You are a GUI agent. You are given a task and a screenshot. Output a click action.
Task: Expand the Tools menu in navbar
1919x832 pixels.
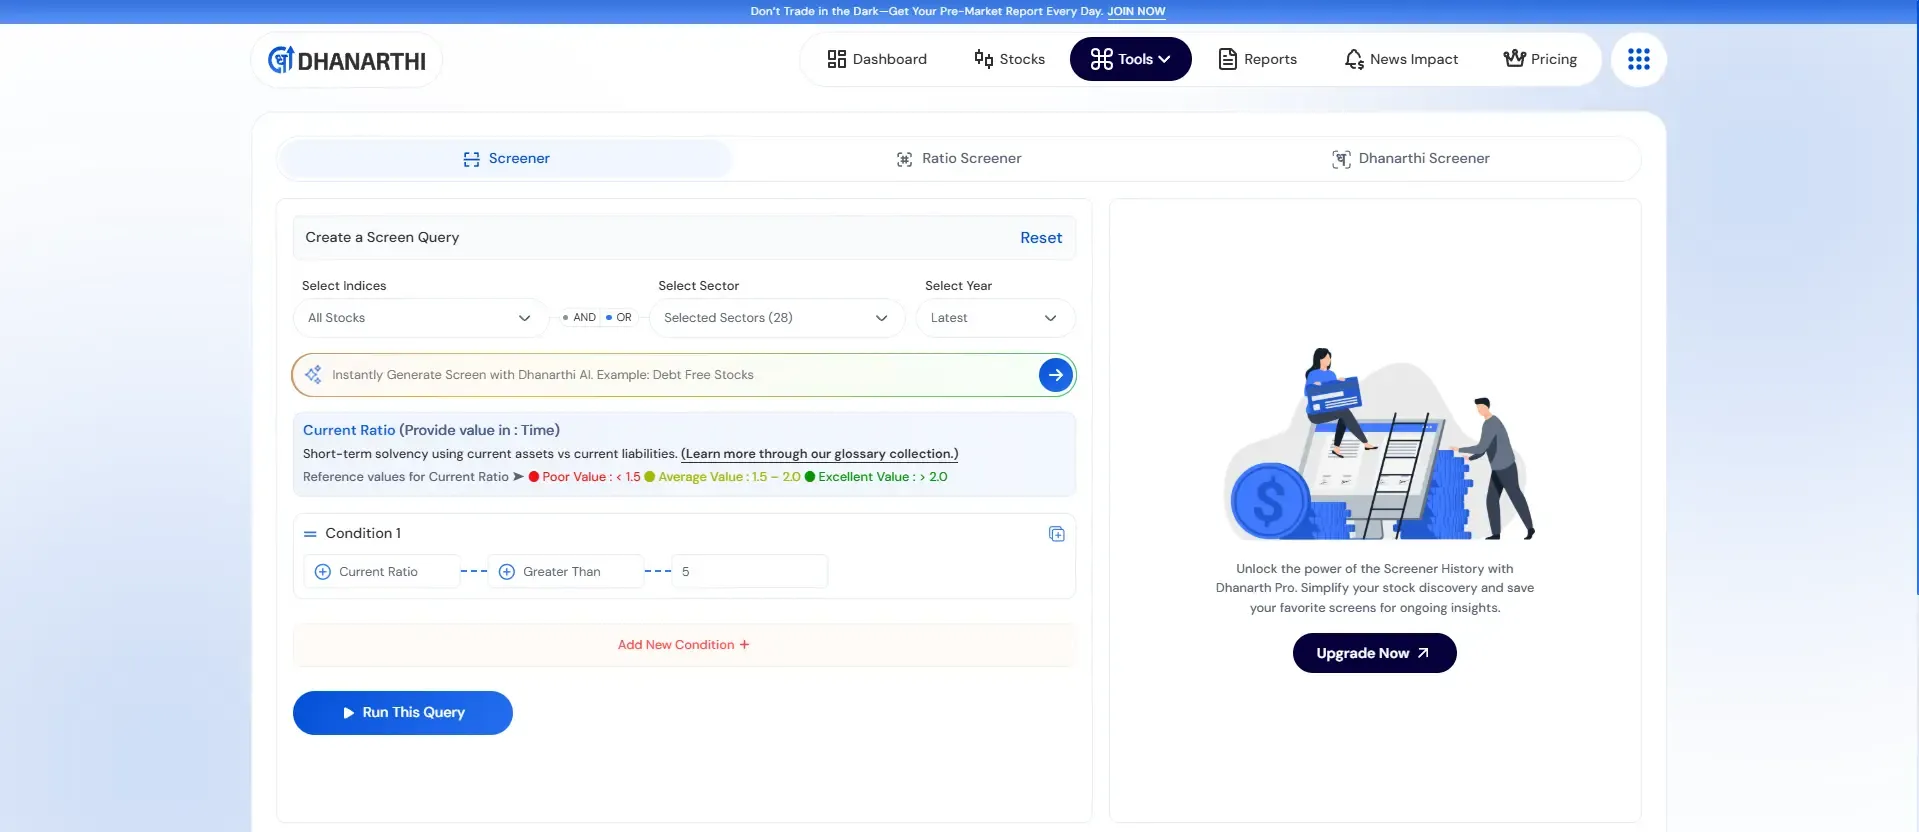click(1130, 60)
